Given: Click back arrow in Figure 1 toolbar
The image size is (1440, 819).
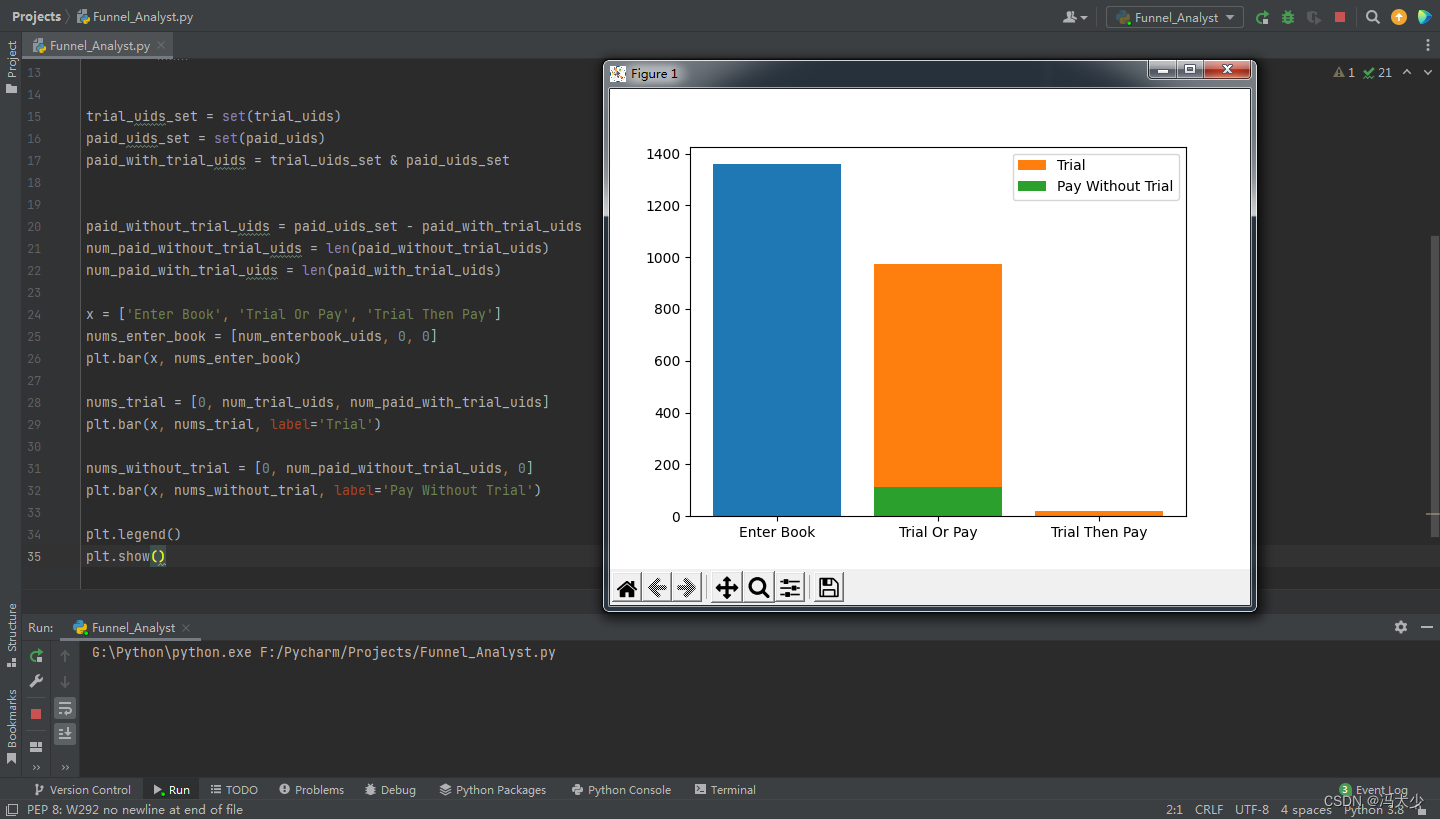Looking at the screenshot, I should coord(657,588).
